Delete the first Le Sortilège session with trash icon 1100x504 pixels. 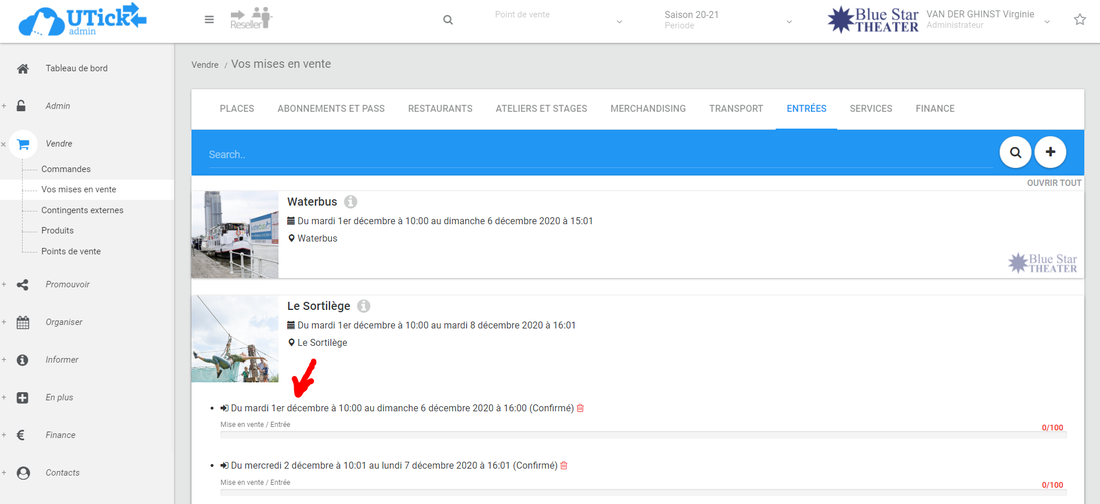(580, 408)
